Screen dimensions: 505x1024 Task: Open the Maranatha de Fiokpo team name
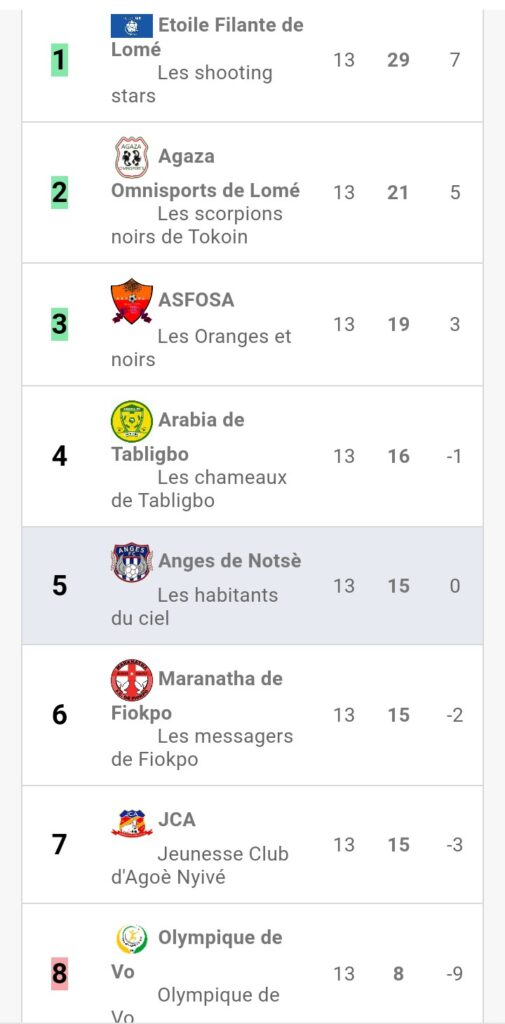pyautogui.click(x=197, y=696)
